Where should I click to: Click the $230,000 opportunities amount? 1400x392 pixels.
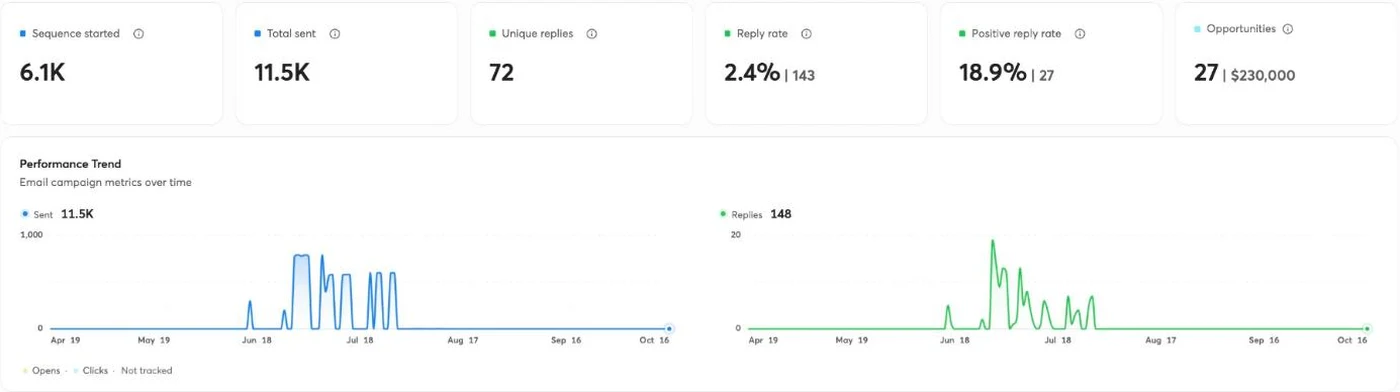point(1263,75)
